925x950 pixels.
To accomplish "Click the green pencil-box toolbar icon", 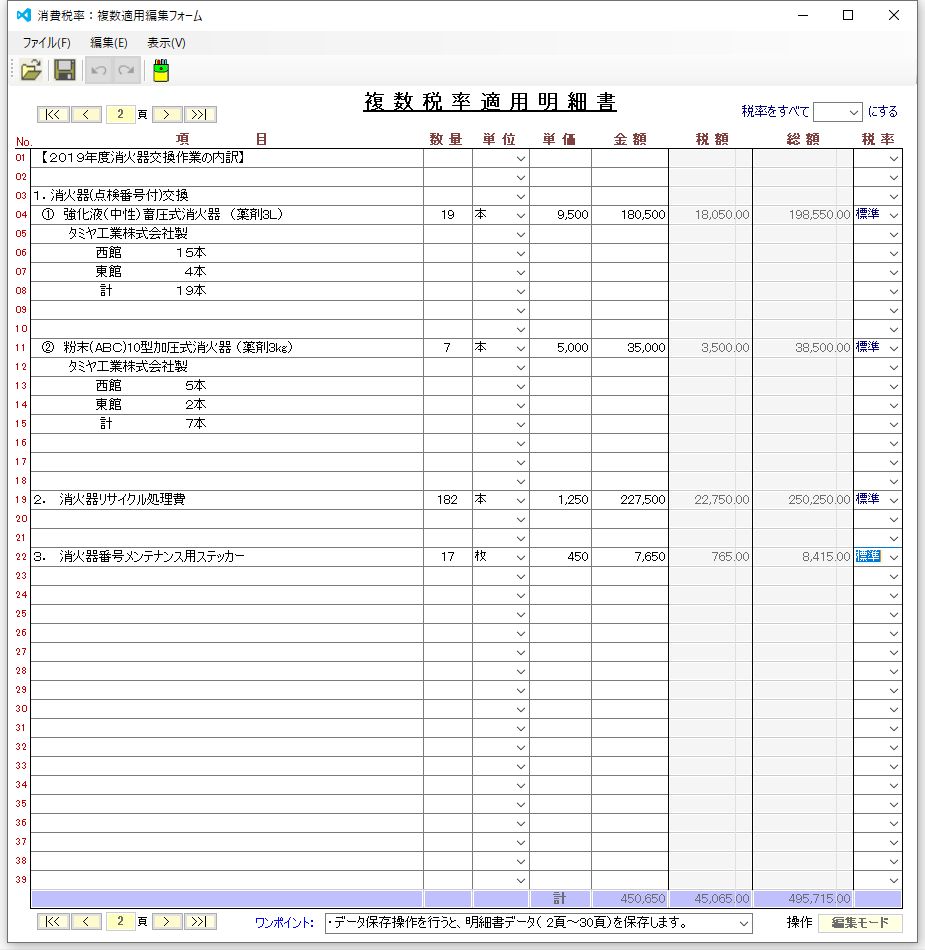I will (x=161, y=70).
